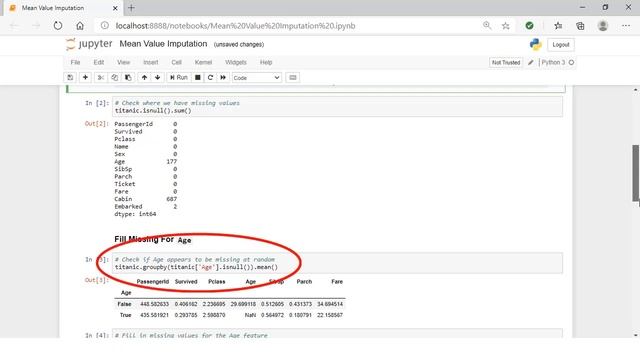Click the Parch column header

tap(304, 282)
